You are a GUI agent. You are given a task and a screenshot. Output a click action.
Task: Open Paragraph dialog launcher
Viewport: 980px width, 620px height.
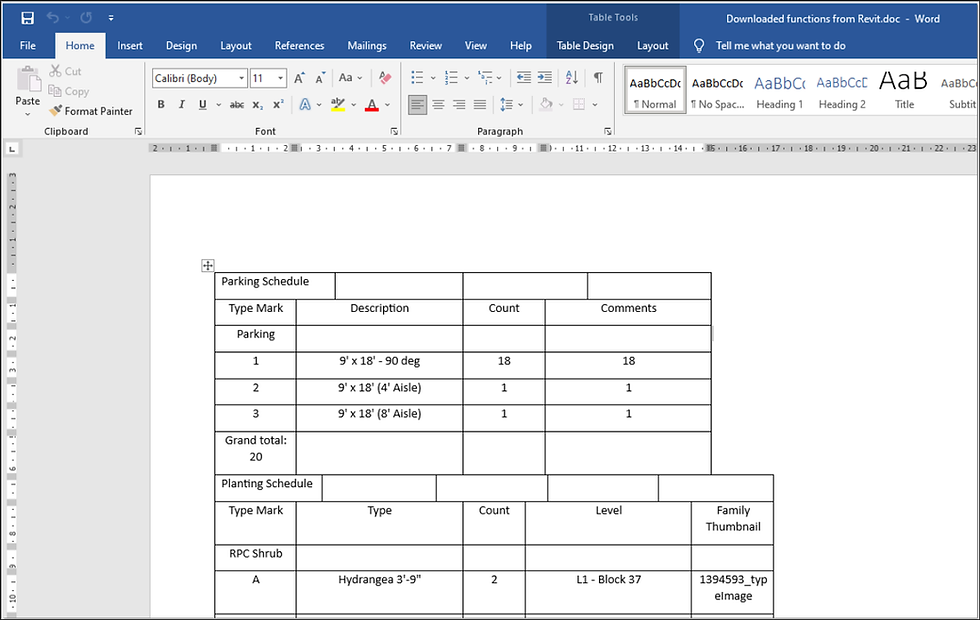608,131
